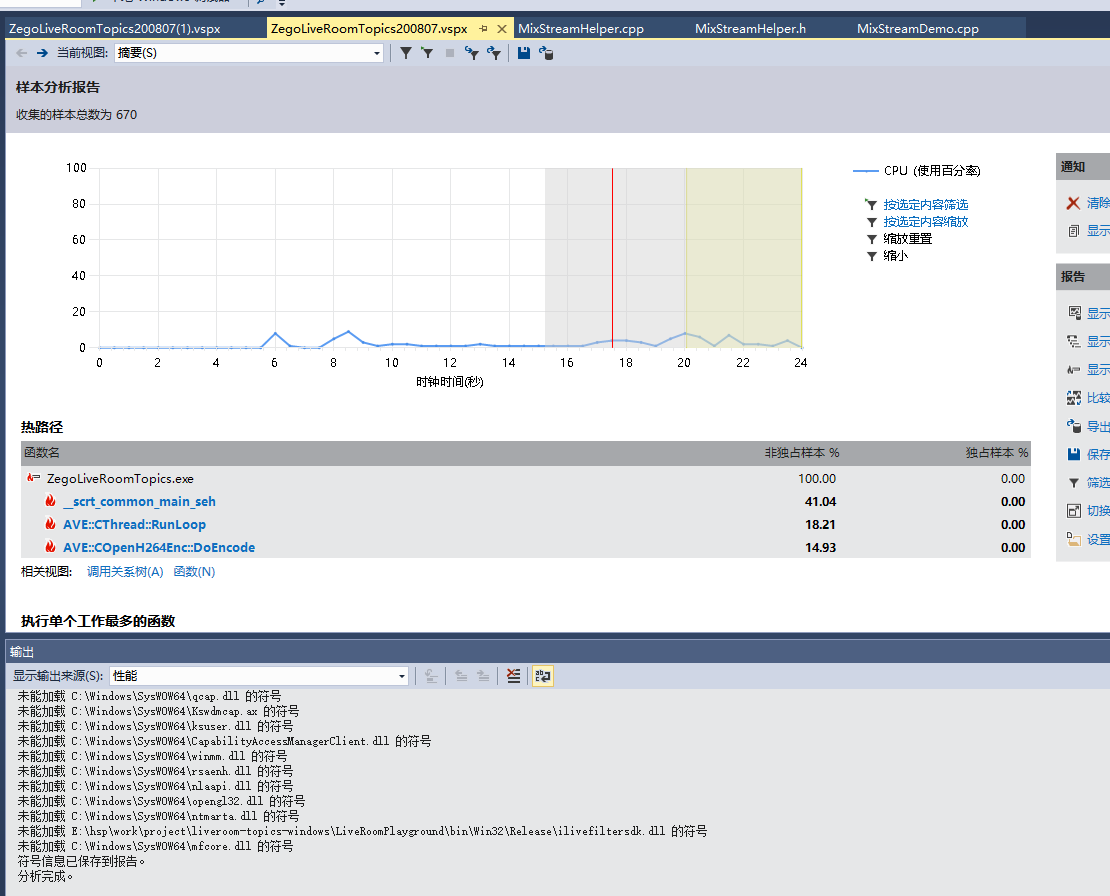Click 筛选 filter funnel in 报告 panel

tap(1074, 483)
